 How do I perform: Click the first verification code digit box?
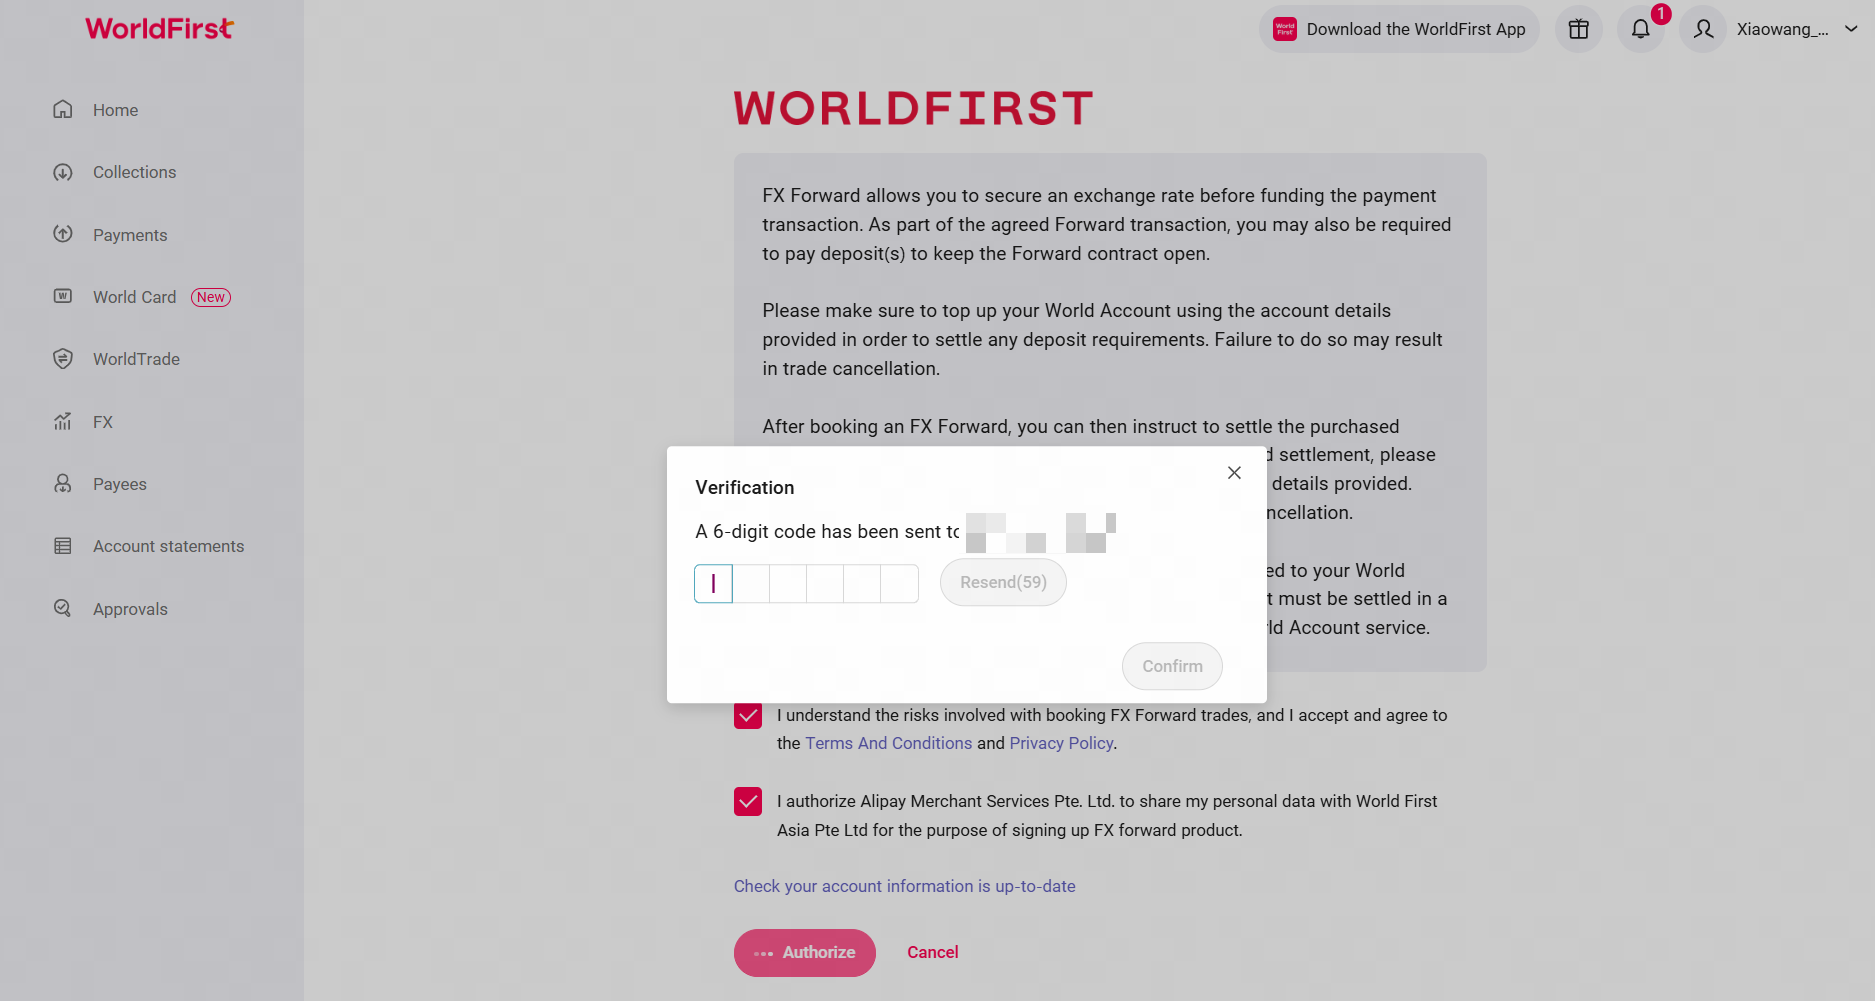click(x=713, y=583)
